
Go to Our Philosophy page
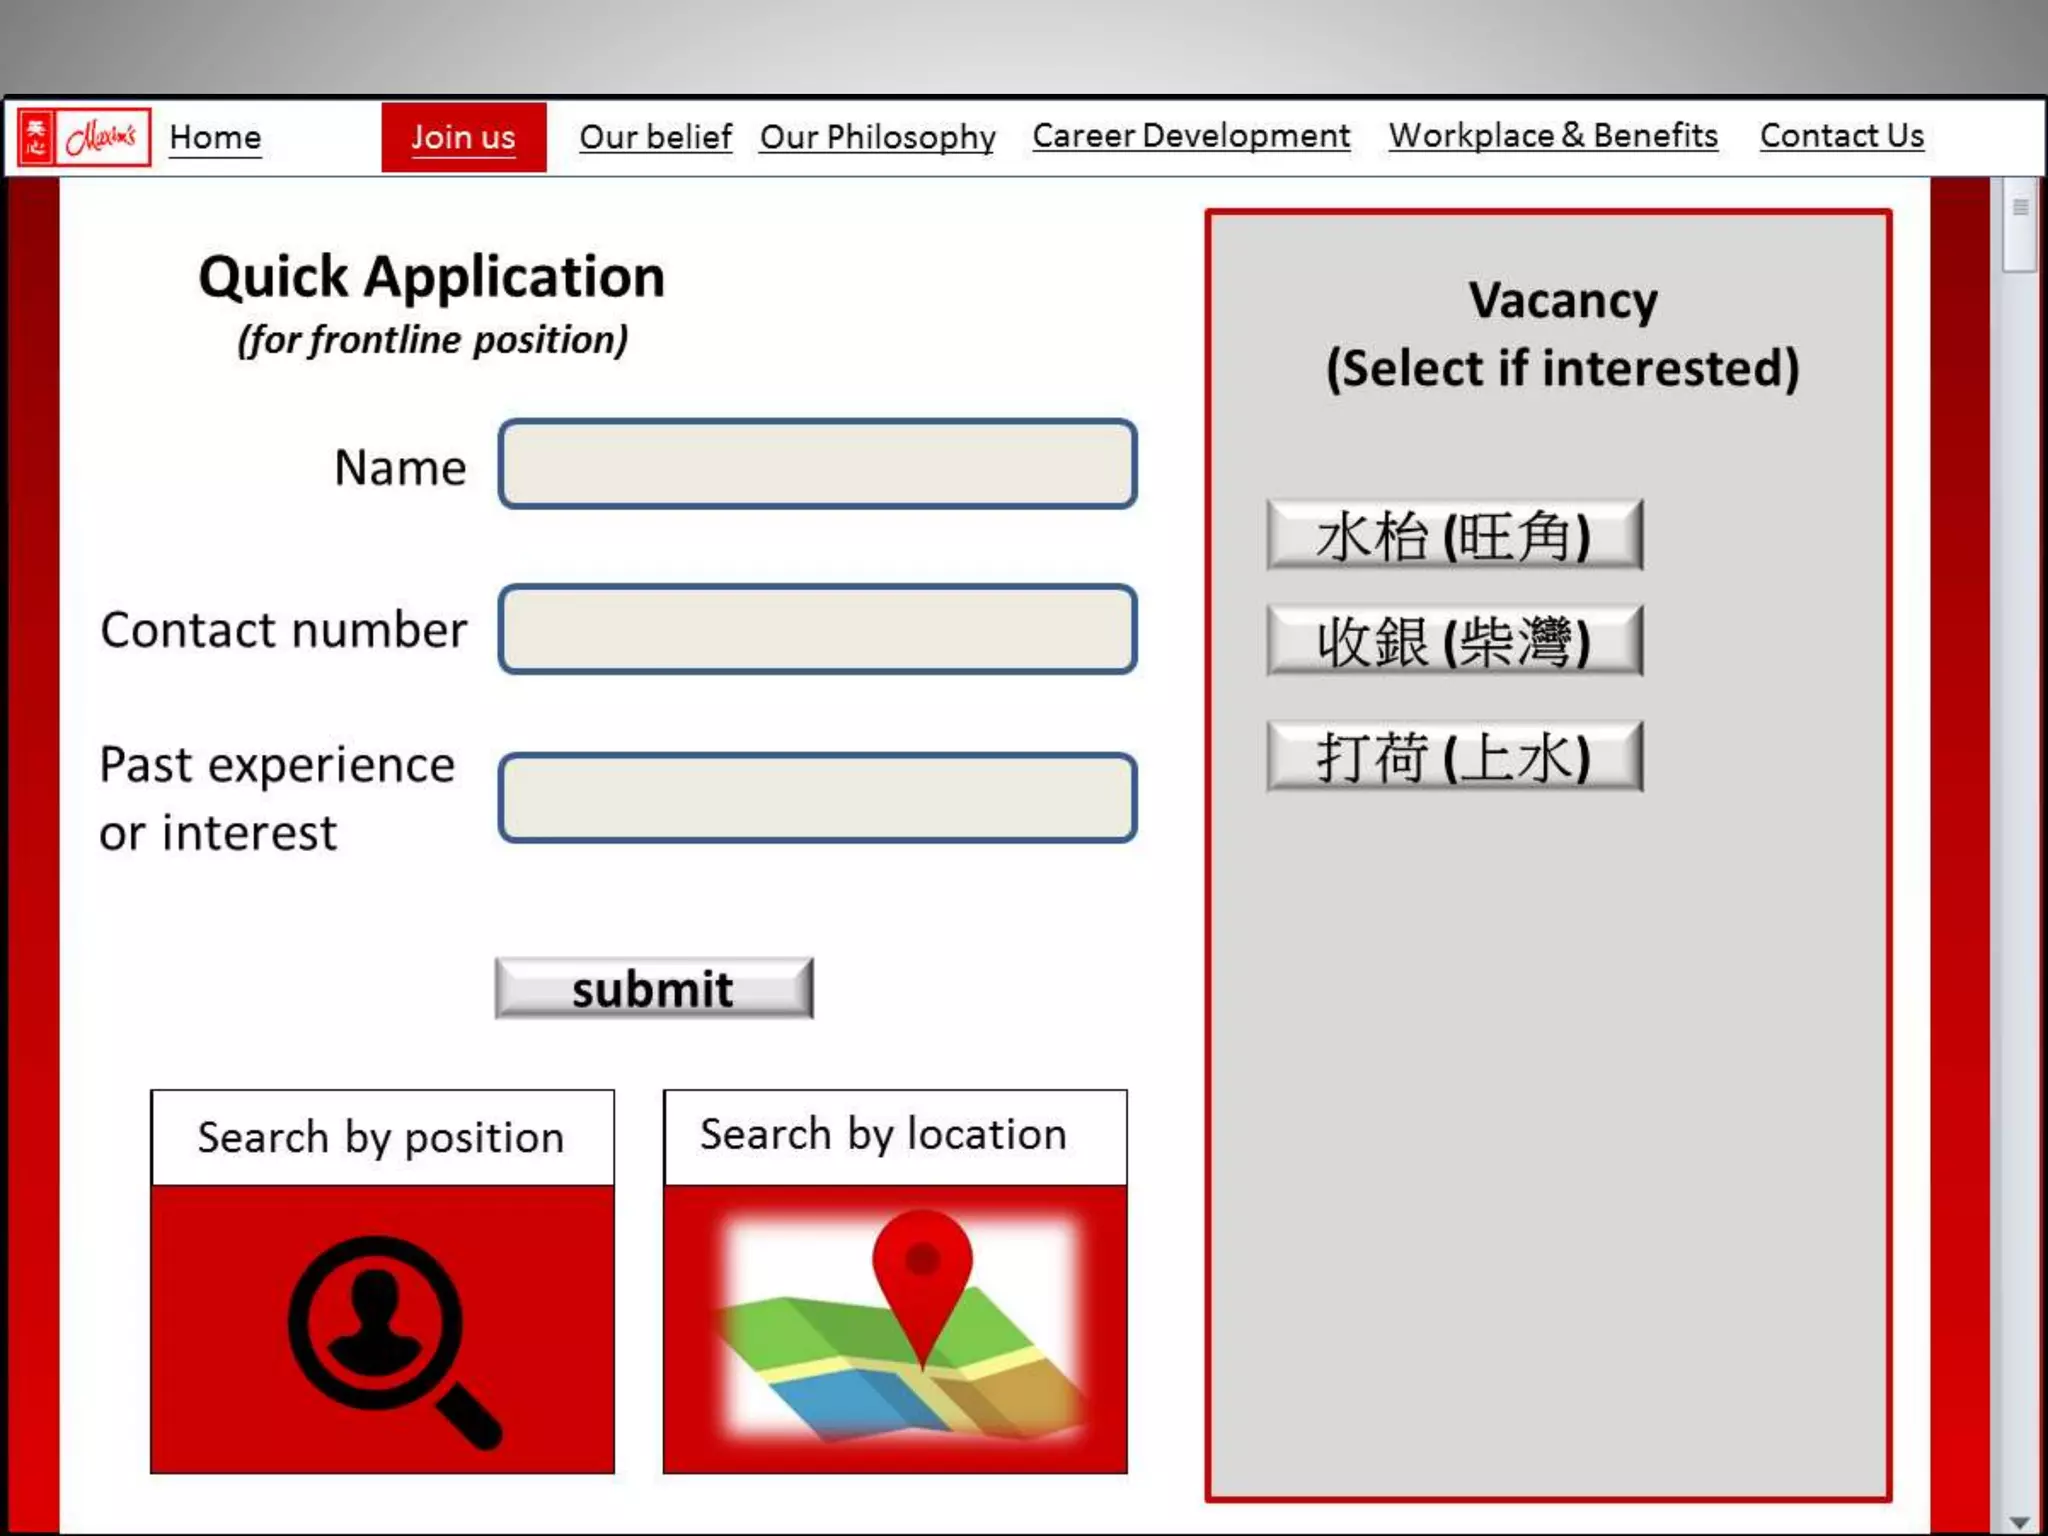(x=877, y=137)
